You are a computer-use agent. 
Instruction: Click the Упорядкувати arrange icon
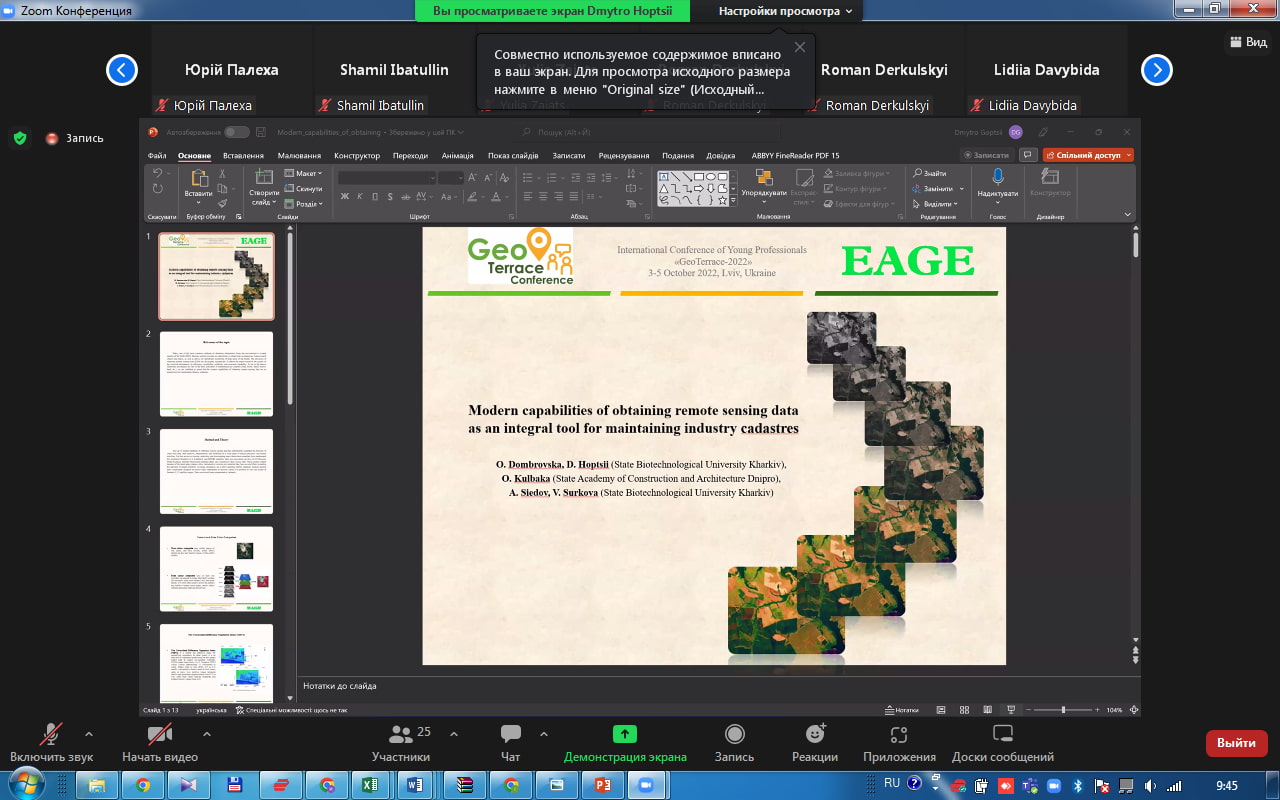(764, 178)
